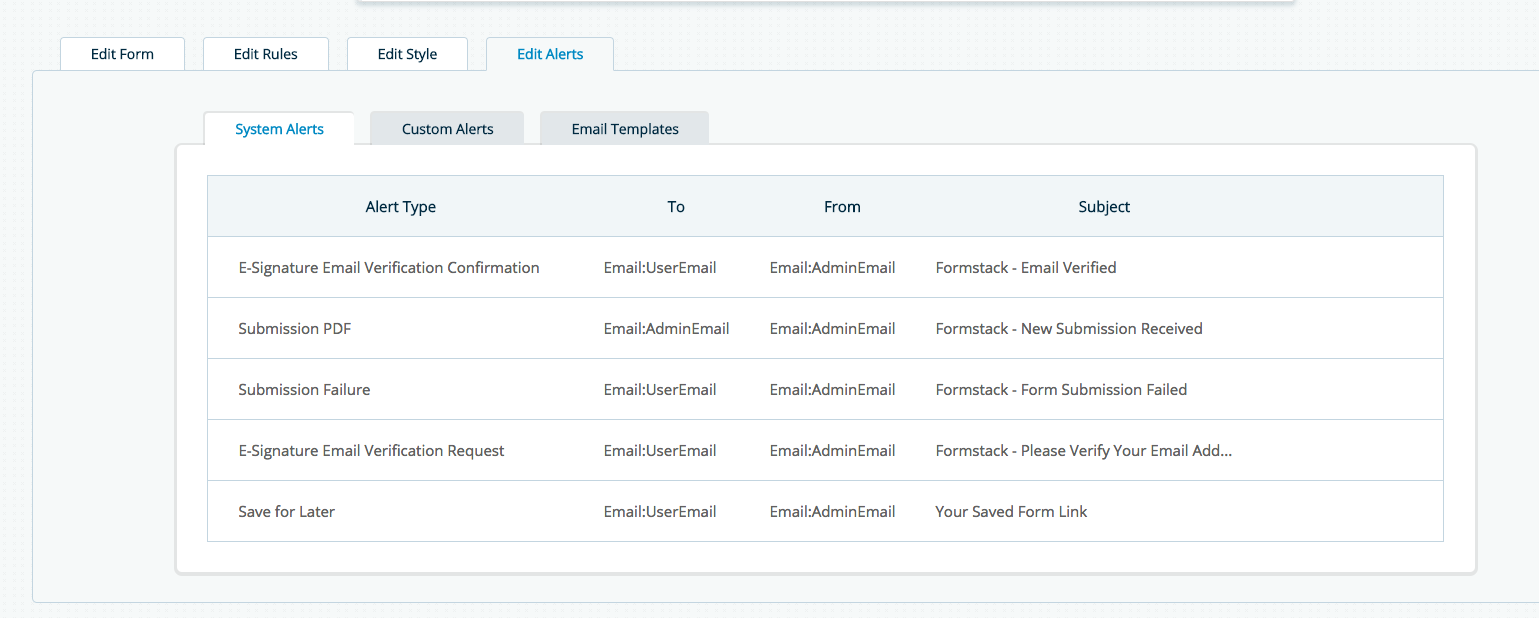Screen dimensions: 1539x628
Task: Click the To column header
Action: pyautogui.click(x=676, y=207)
